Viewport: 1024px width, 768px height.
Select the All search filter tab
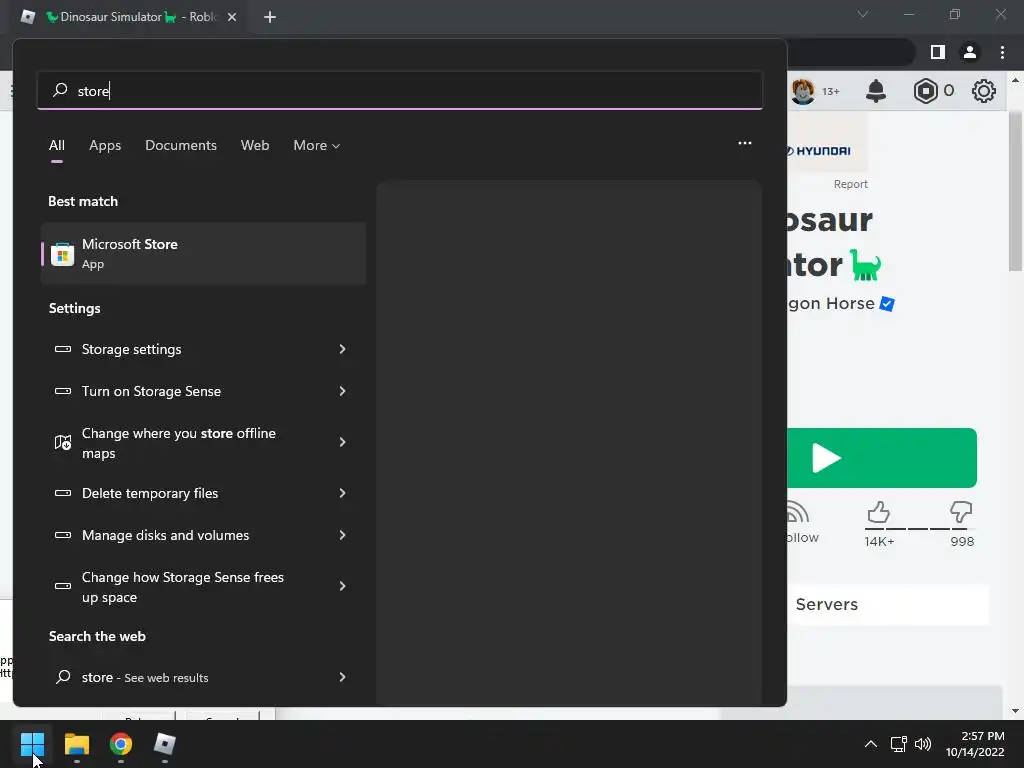(57, 145)
